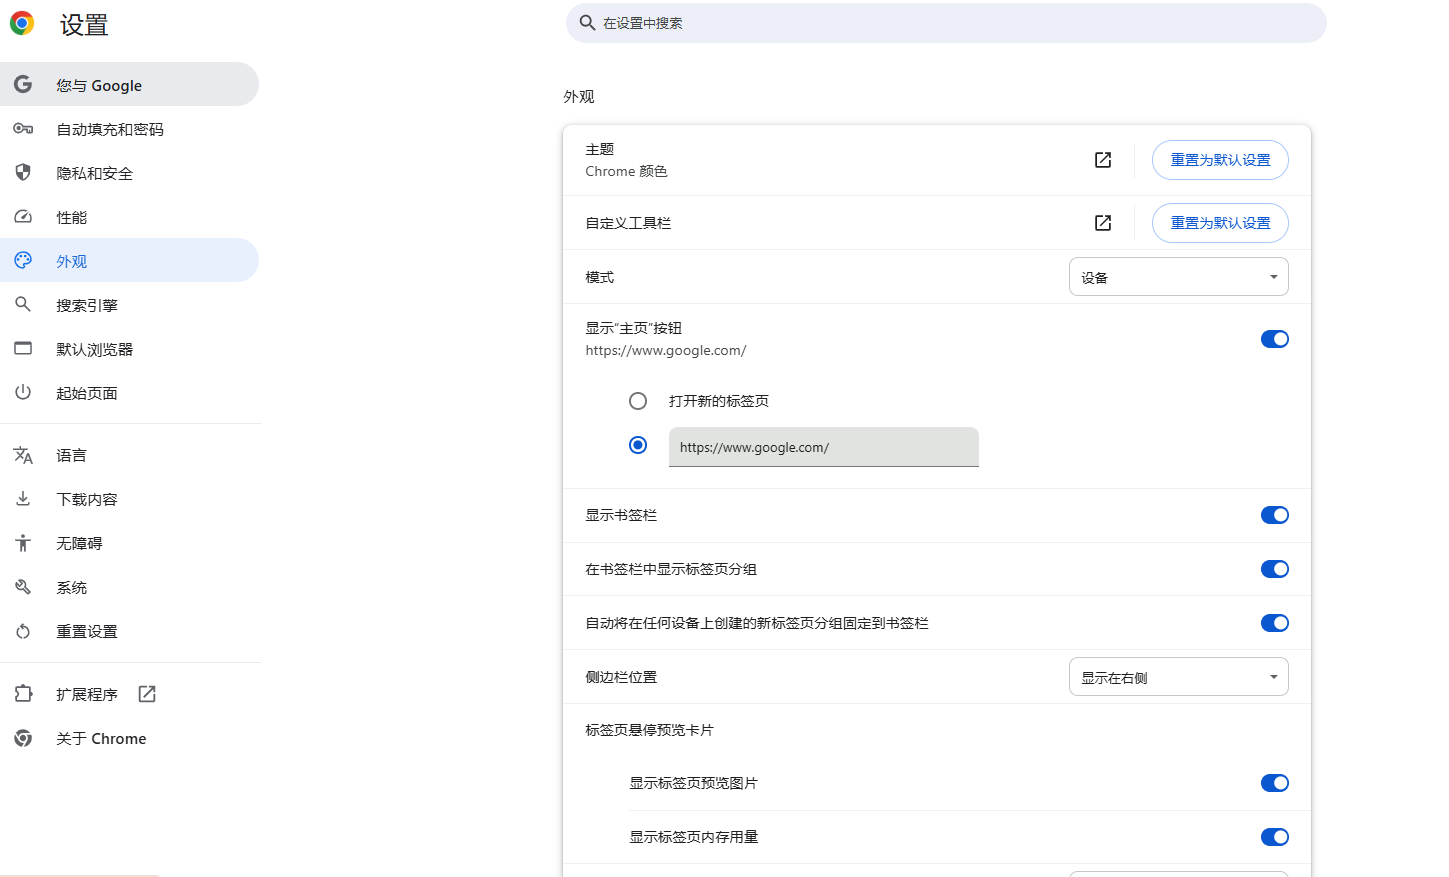Click the 设置 page title

pos(84,24)
